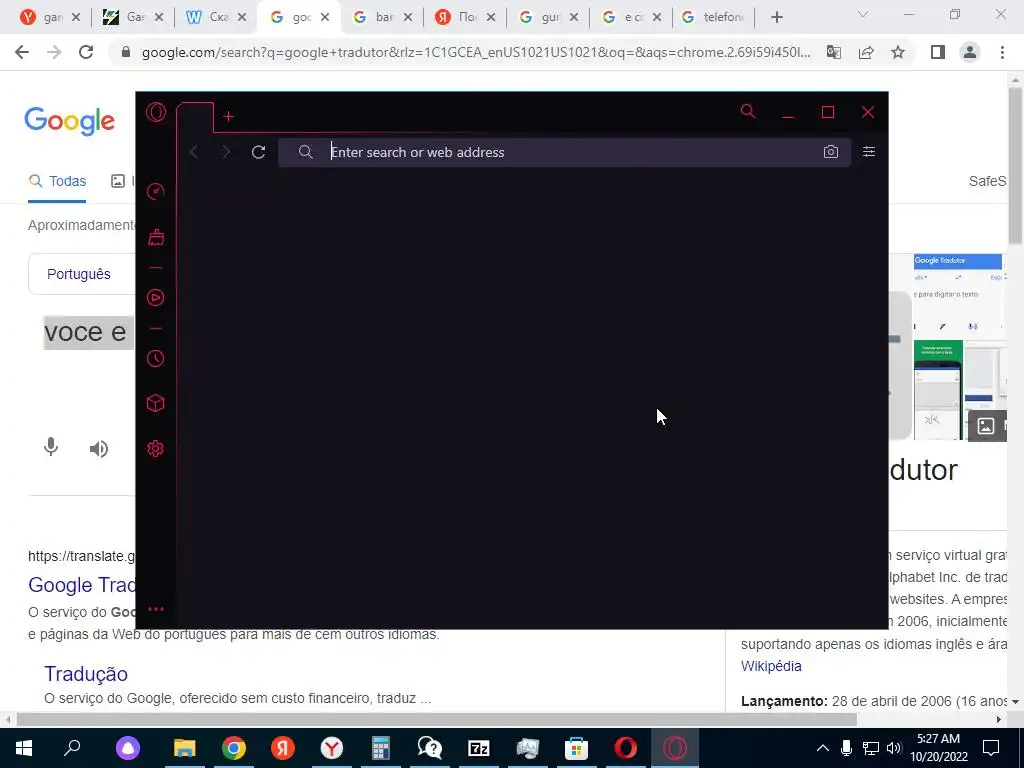This screenshot has width=1024, height=768.
Task: Switch to the 'bar' Google tab
Action: (x=382, y=17)
